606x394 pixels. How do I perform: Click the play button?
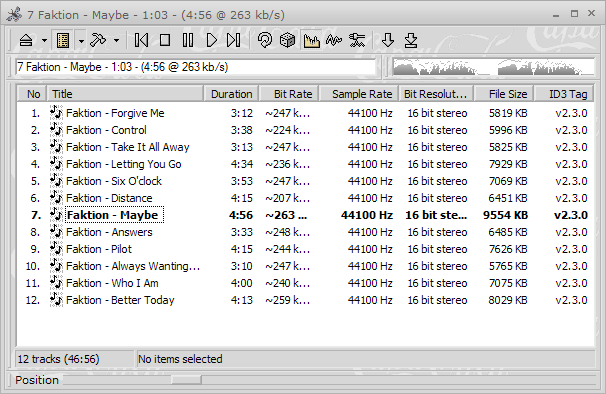pyautogui.click(x=211, y=40)
